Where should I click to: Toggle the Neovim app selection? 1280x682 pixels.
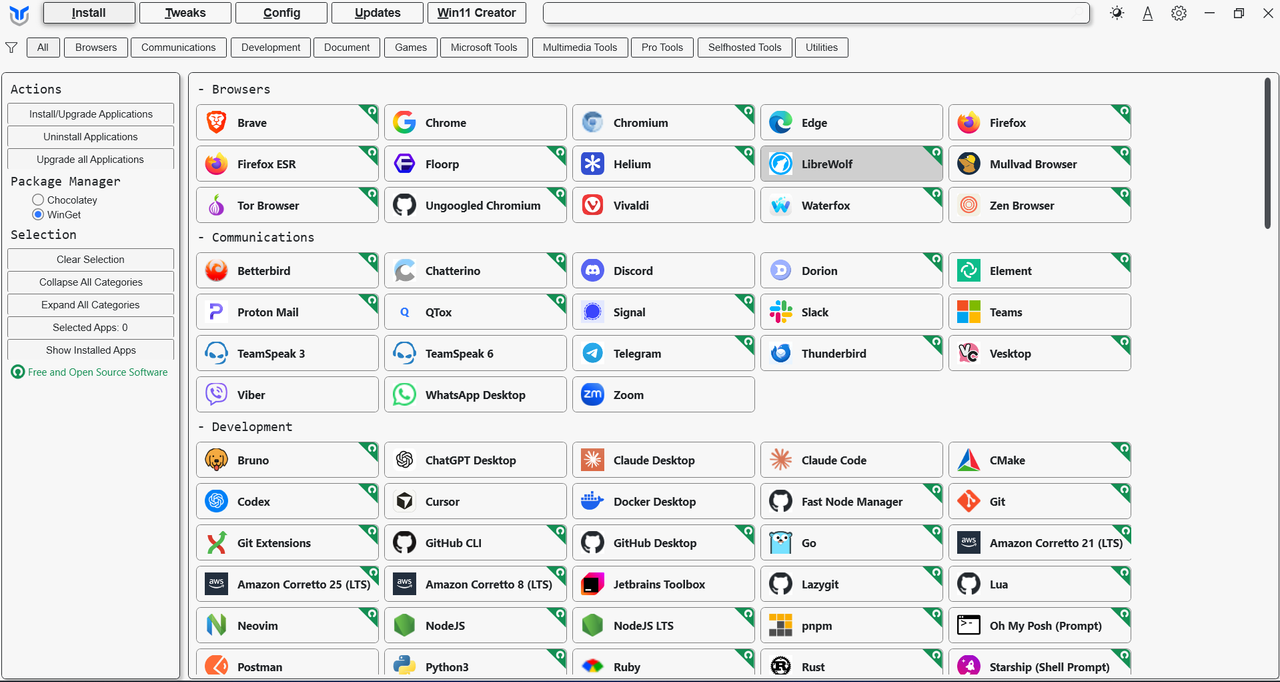tap(287, 626)
